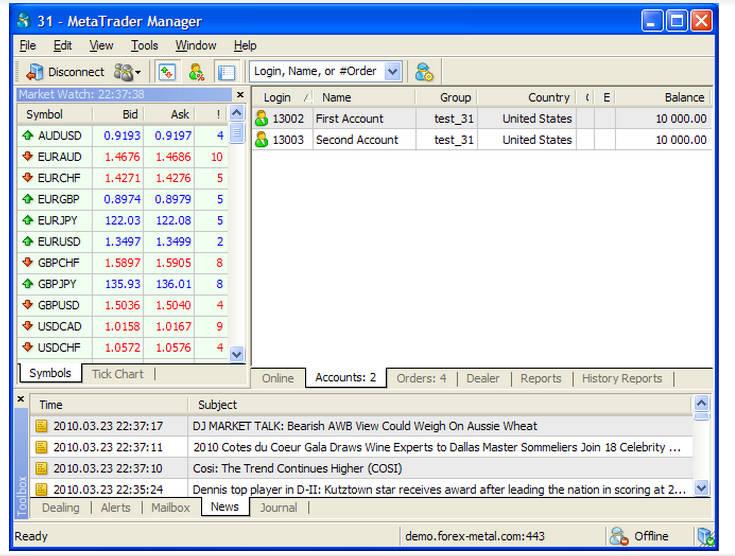The height and width of the screenshot is (556, 735).
Task: Click the user accounts percent icon
Action: pyautogui.click(x=196, y=72)
